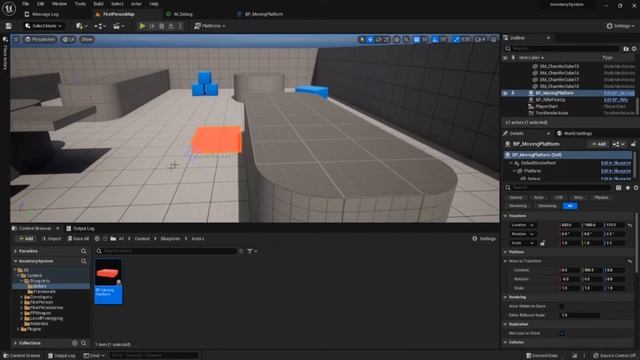The width and height of the screenshot is (640, 360).
Task: Select the viewport select-objects tool icon
Action: pos(362,40)
